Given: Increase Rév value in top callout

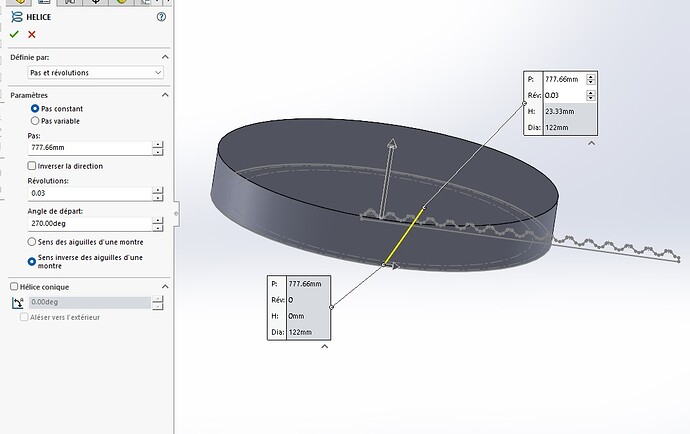Looking at the screenshot, I should click(x=591, y=92).
